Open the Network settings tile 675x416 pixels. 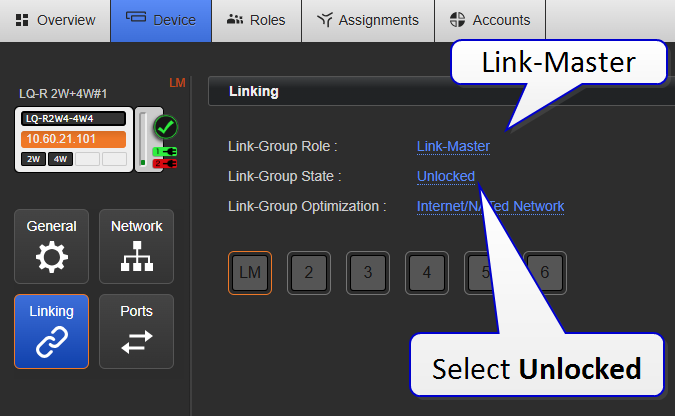click(136, 246)
